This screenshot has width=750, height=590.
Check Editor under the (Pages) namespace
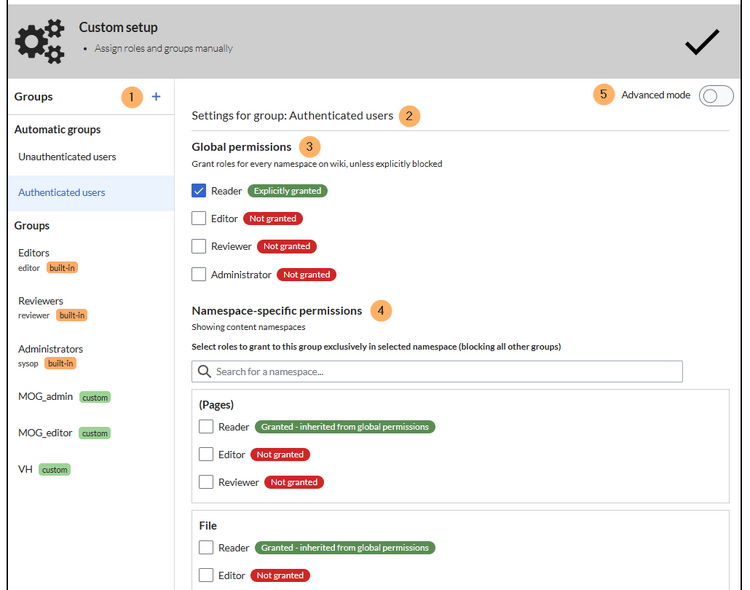click(x=206, y=455)
